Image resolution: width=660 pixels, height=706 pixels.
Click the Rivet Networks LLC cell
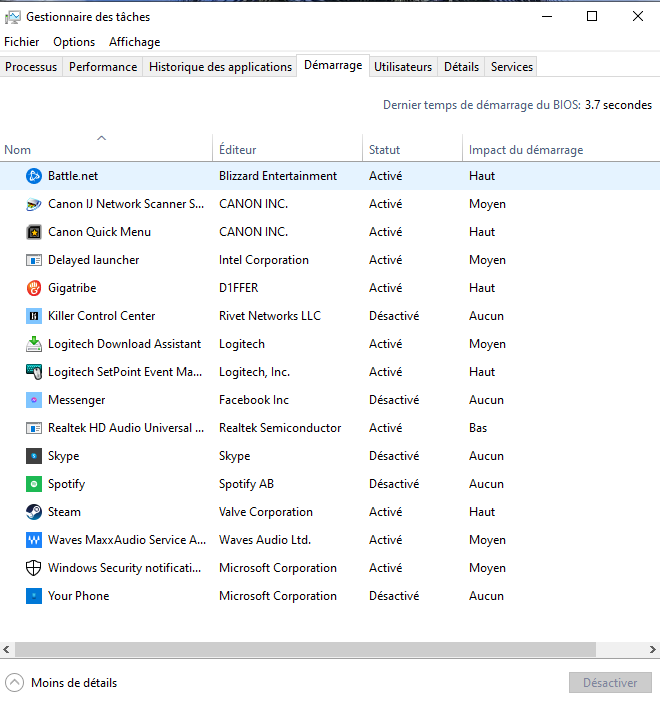(270, 316)
